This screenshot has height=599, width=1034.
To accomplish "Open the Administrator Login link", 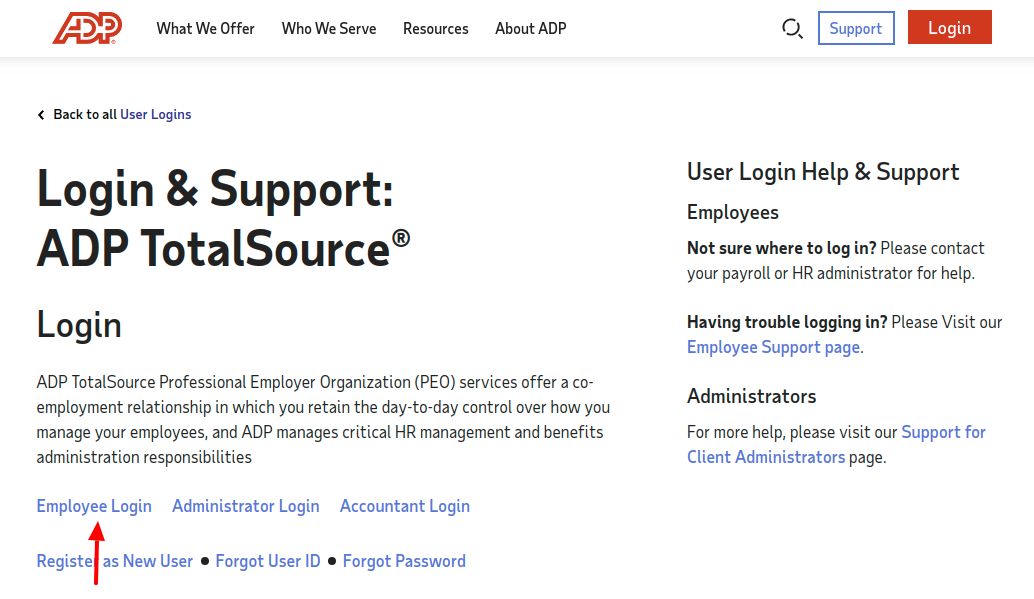I will click(246, 506).
